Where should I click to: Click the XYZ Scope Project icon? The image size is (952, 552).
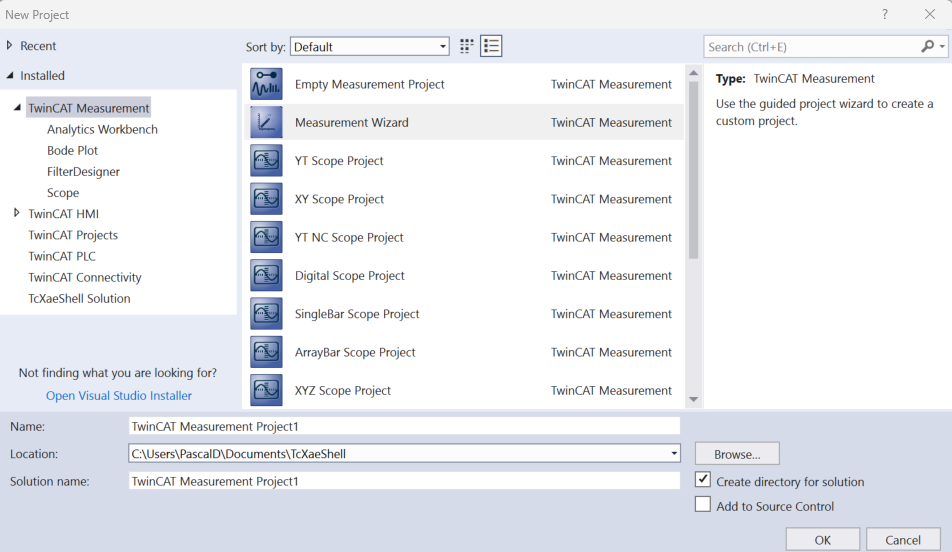tap(266, 390)
